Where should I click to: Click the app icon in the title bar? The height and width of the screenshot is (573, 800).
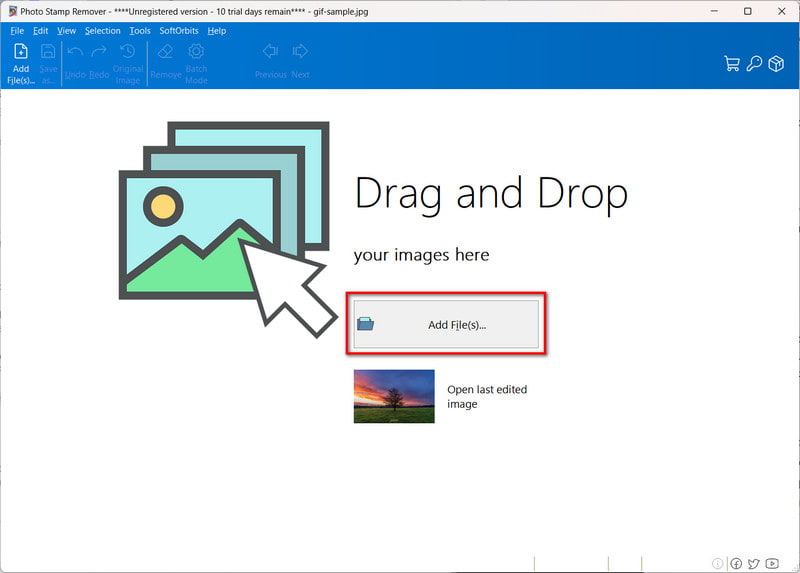tap(12, 11)
